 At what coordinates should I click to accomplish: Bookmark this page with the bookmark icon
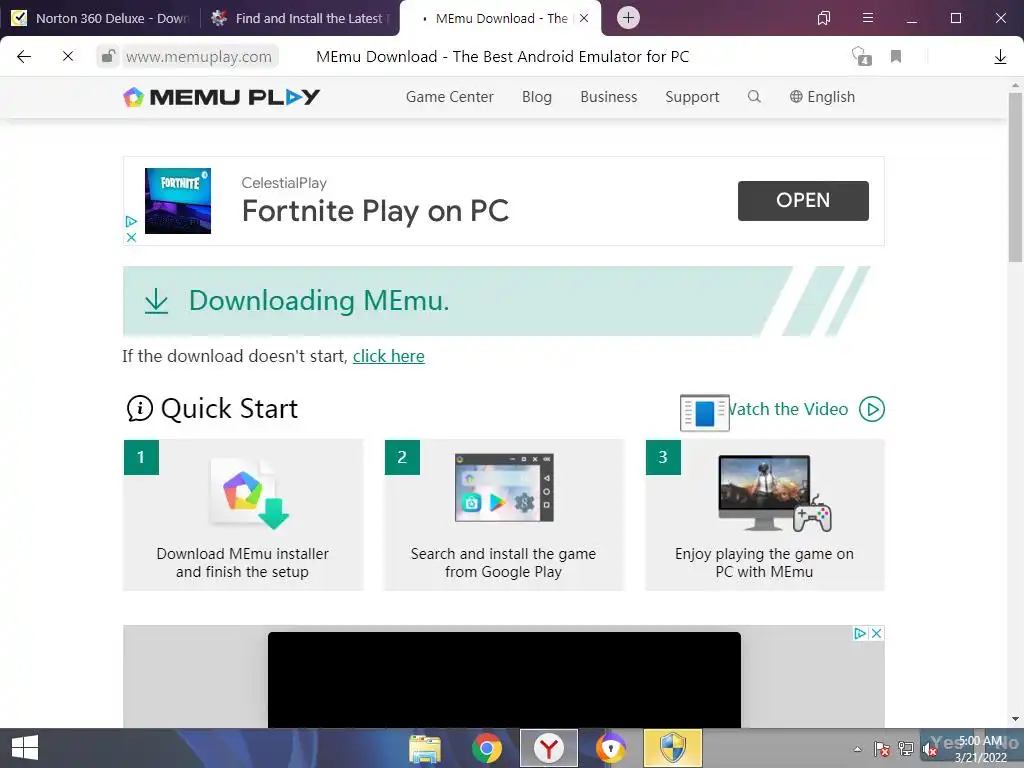pos(896,57)
